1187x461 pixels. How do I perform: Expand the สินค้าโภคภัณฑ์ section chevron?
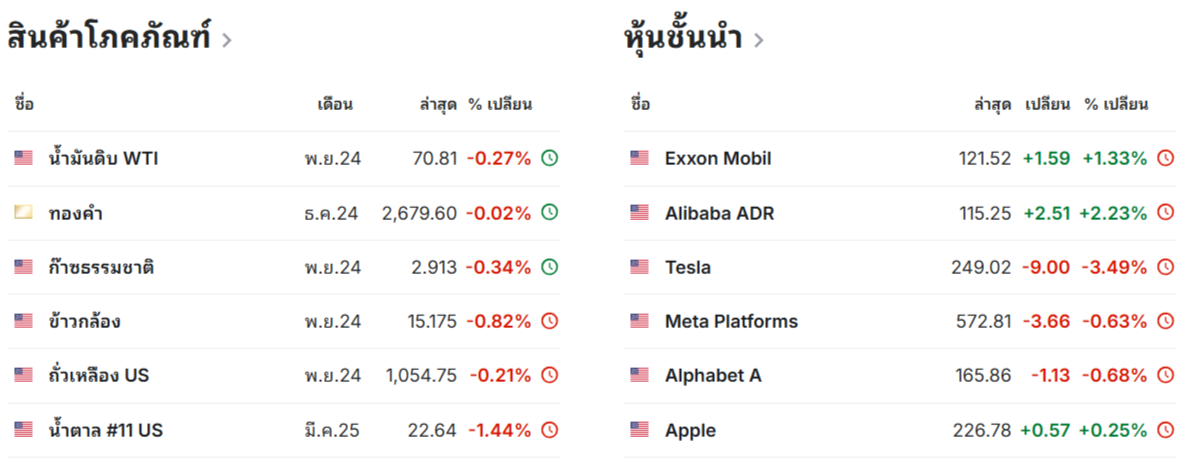226,40
